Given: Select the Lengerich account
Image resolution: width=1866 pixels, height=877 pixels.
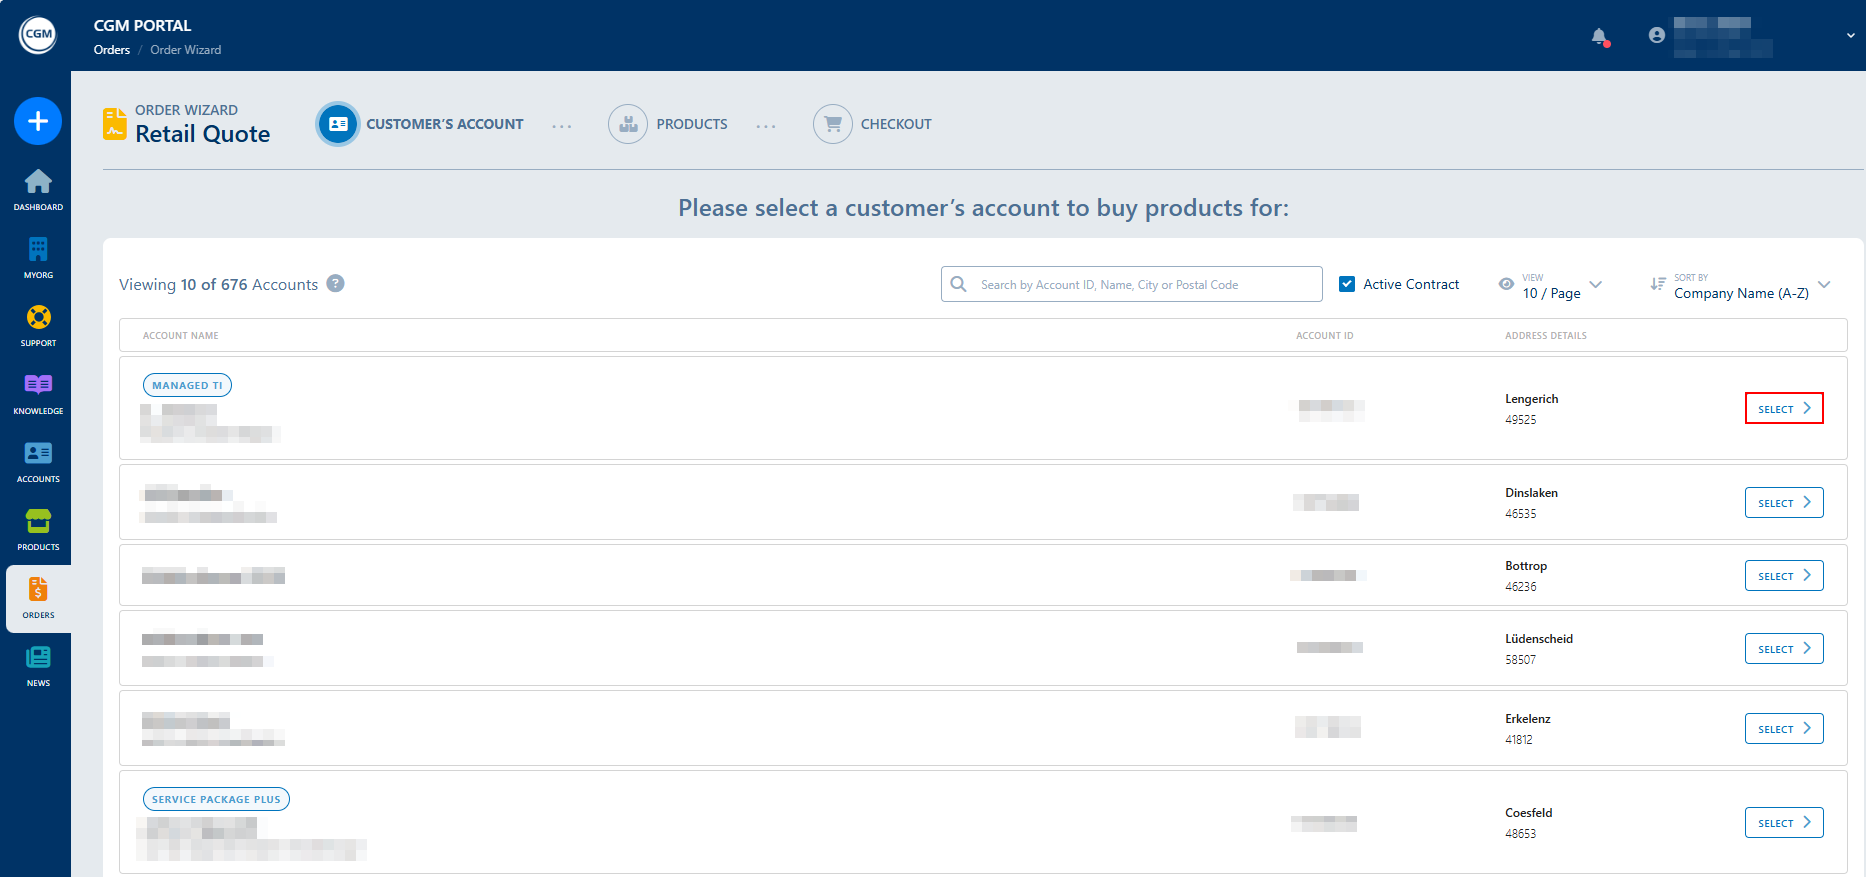Looking at the screenshot, I should (1784, 408).
